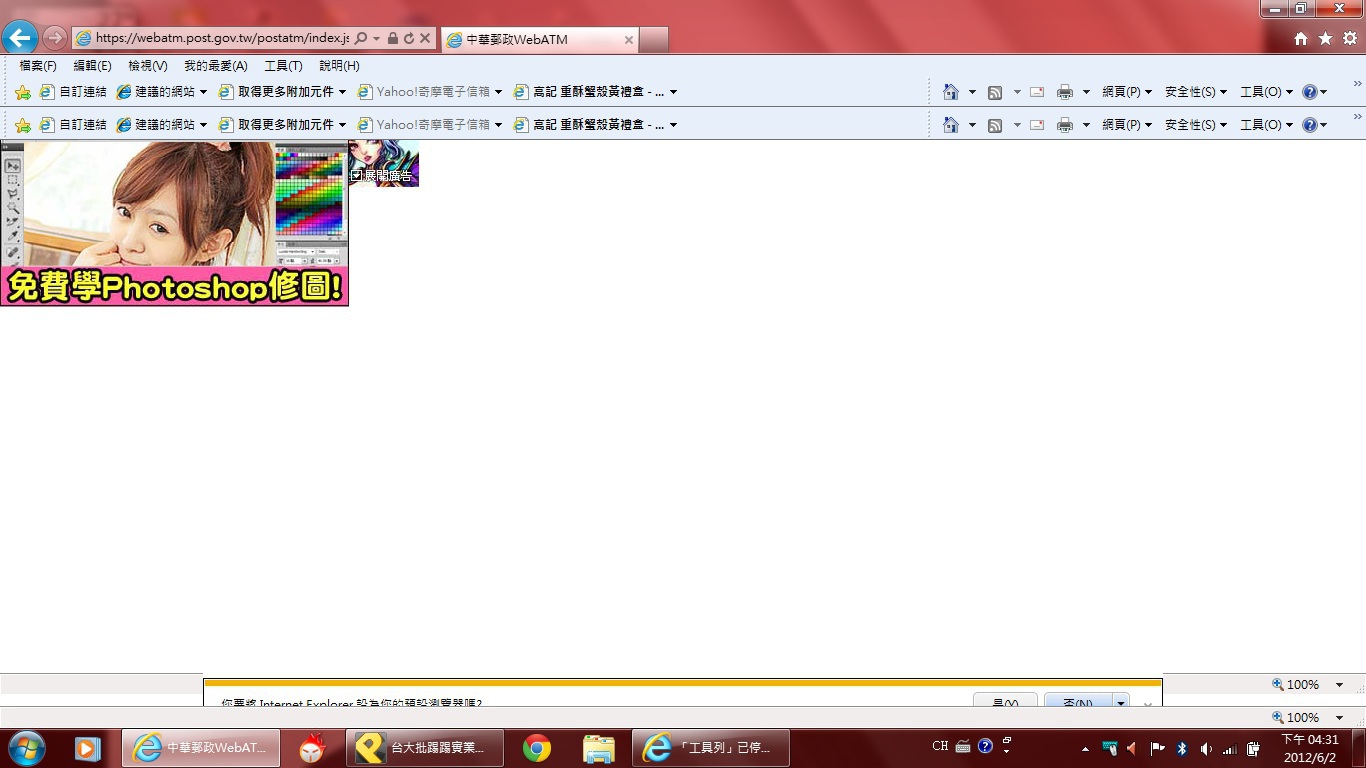This screenshot has width=1366, height=768.
Task: Open the 工具(T) menu in the menu bar
Action: (x=283, y=66)
